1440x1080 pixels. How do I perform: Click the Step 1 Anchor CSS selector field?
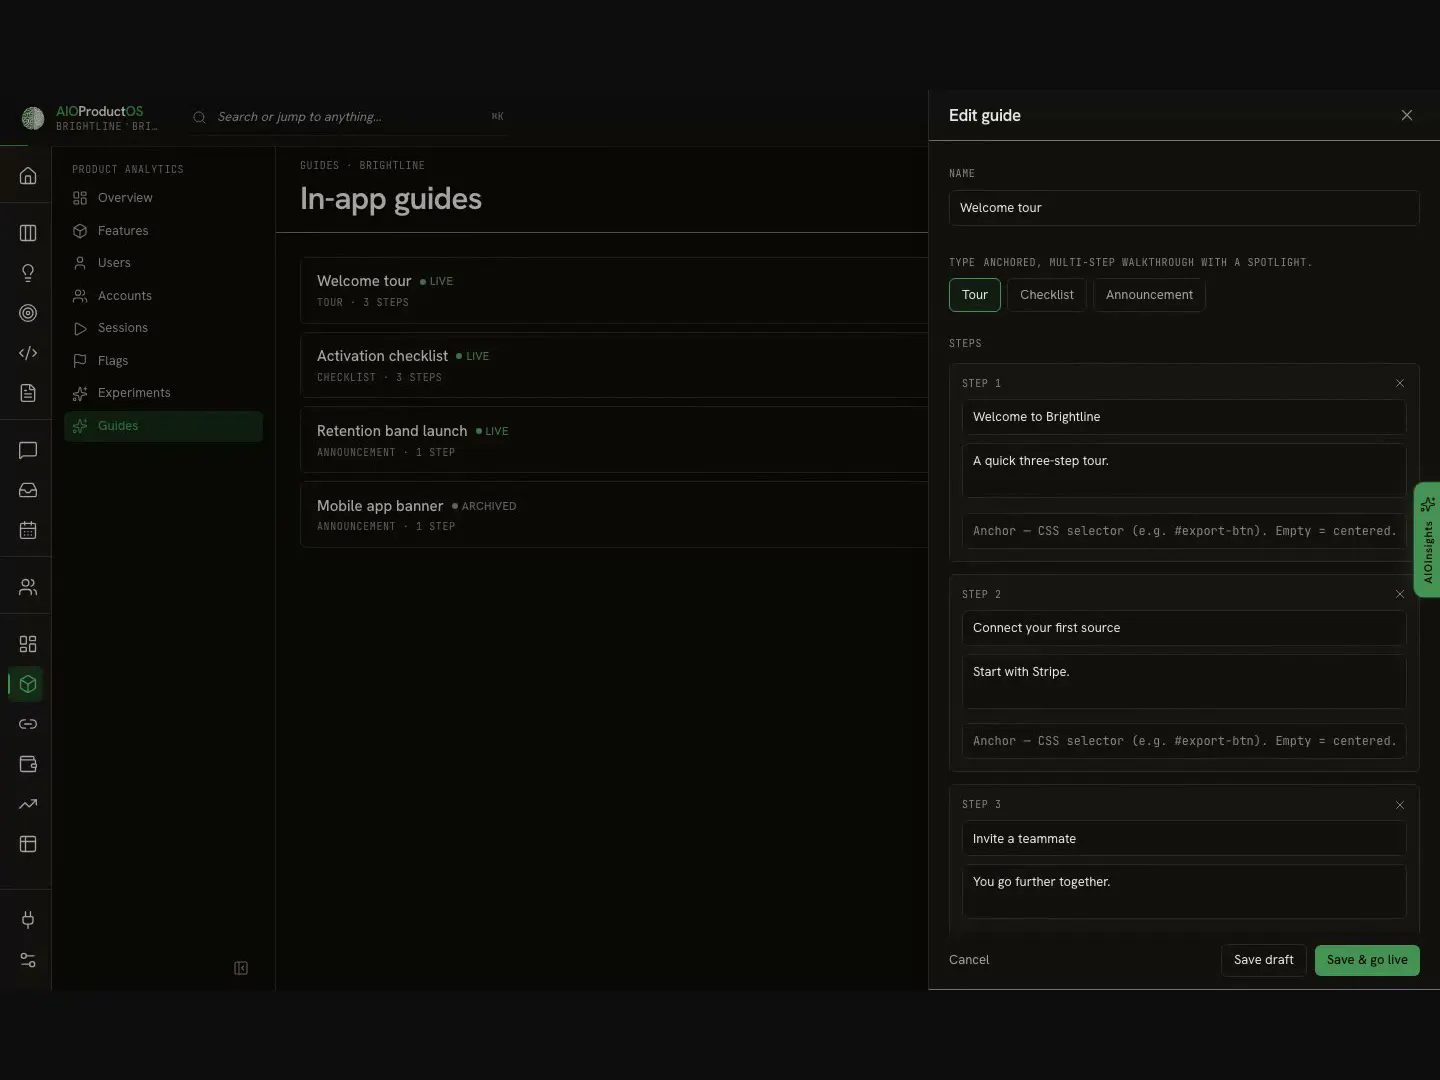(1184, 531)
